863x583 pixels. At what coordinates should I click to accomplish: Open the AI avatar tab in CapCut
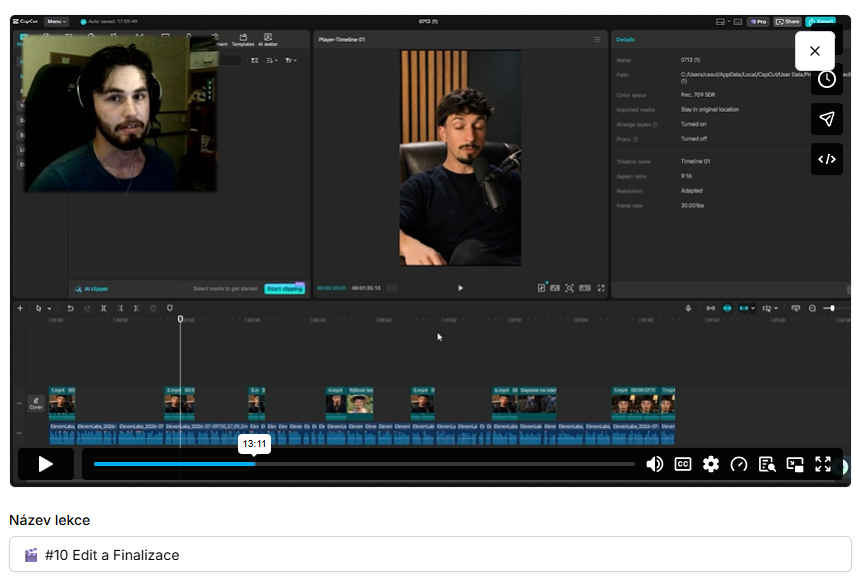point(268,40)
